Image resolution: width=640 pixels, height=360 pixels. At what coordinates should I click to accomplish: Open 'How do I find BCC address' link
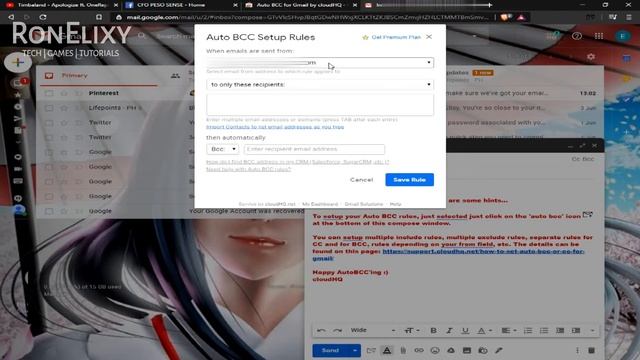(298, 162)
